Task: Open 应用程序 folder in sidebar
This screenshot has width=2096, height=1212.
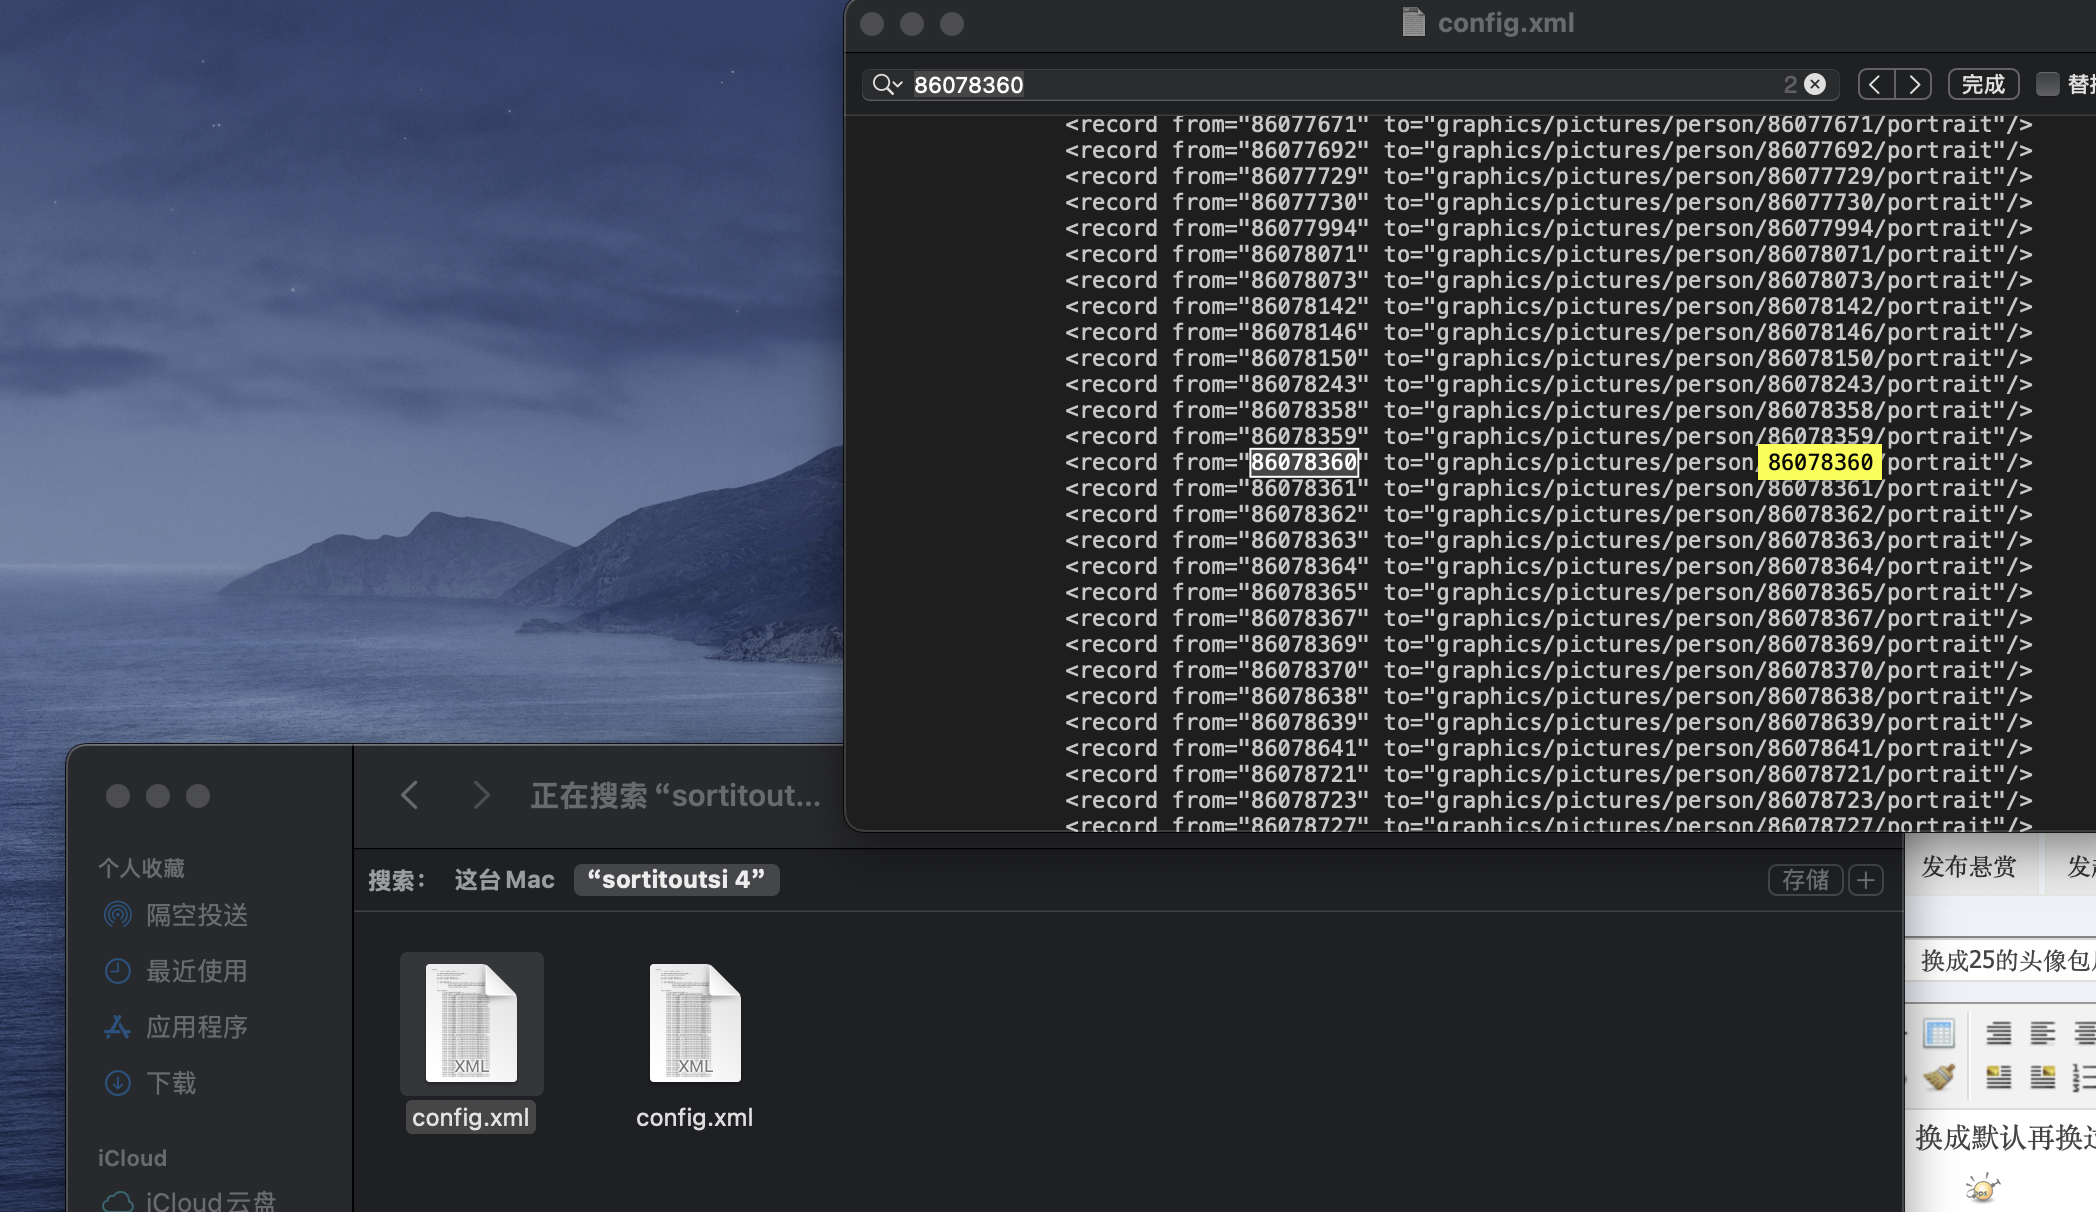Action: (x=196, y=1027)
